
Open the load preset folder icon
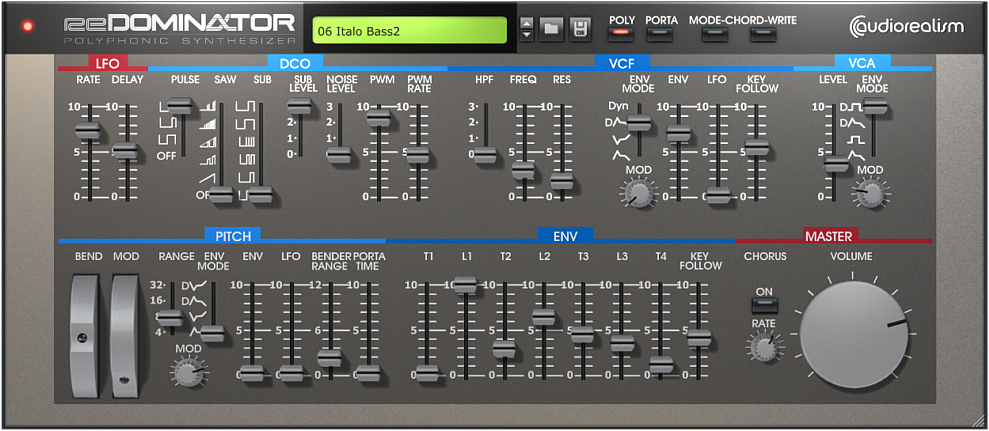(551, 28)
